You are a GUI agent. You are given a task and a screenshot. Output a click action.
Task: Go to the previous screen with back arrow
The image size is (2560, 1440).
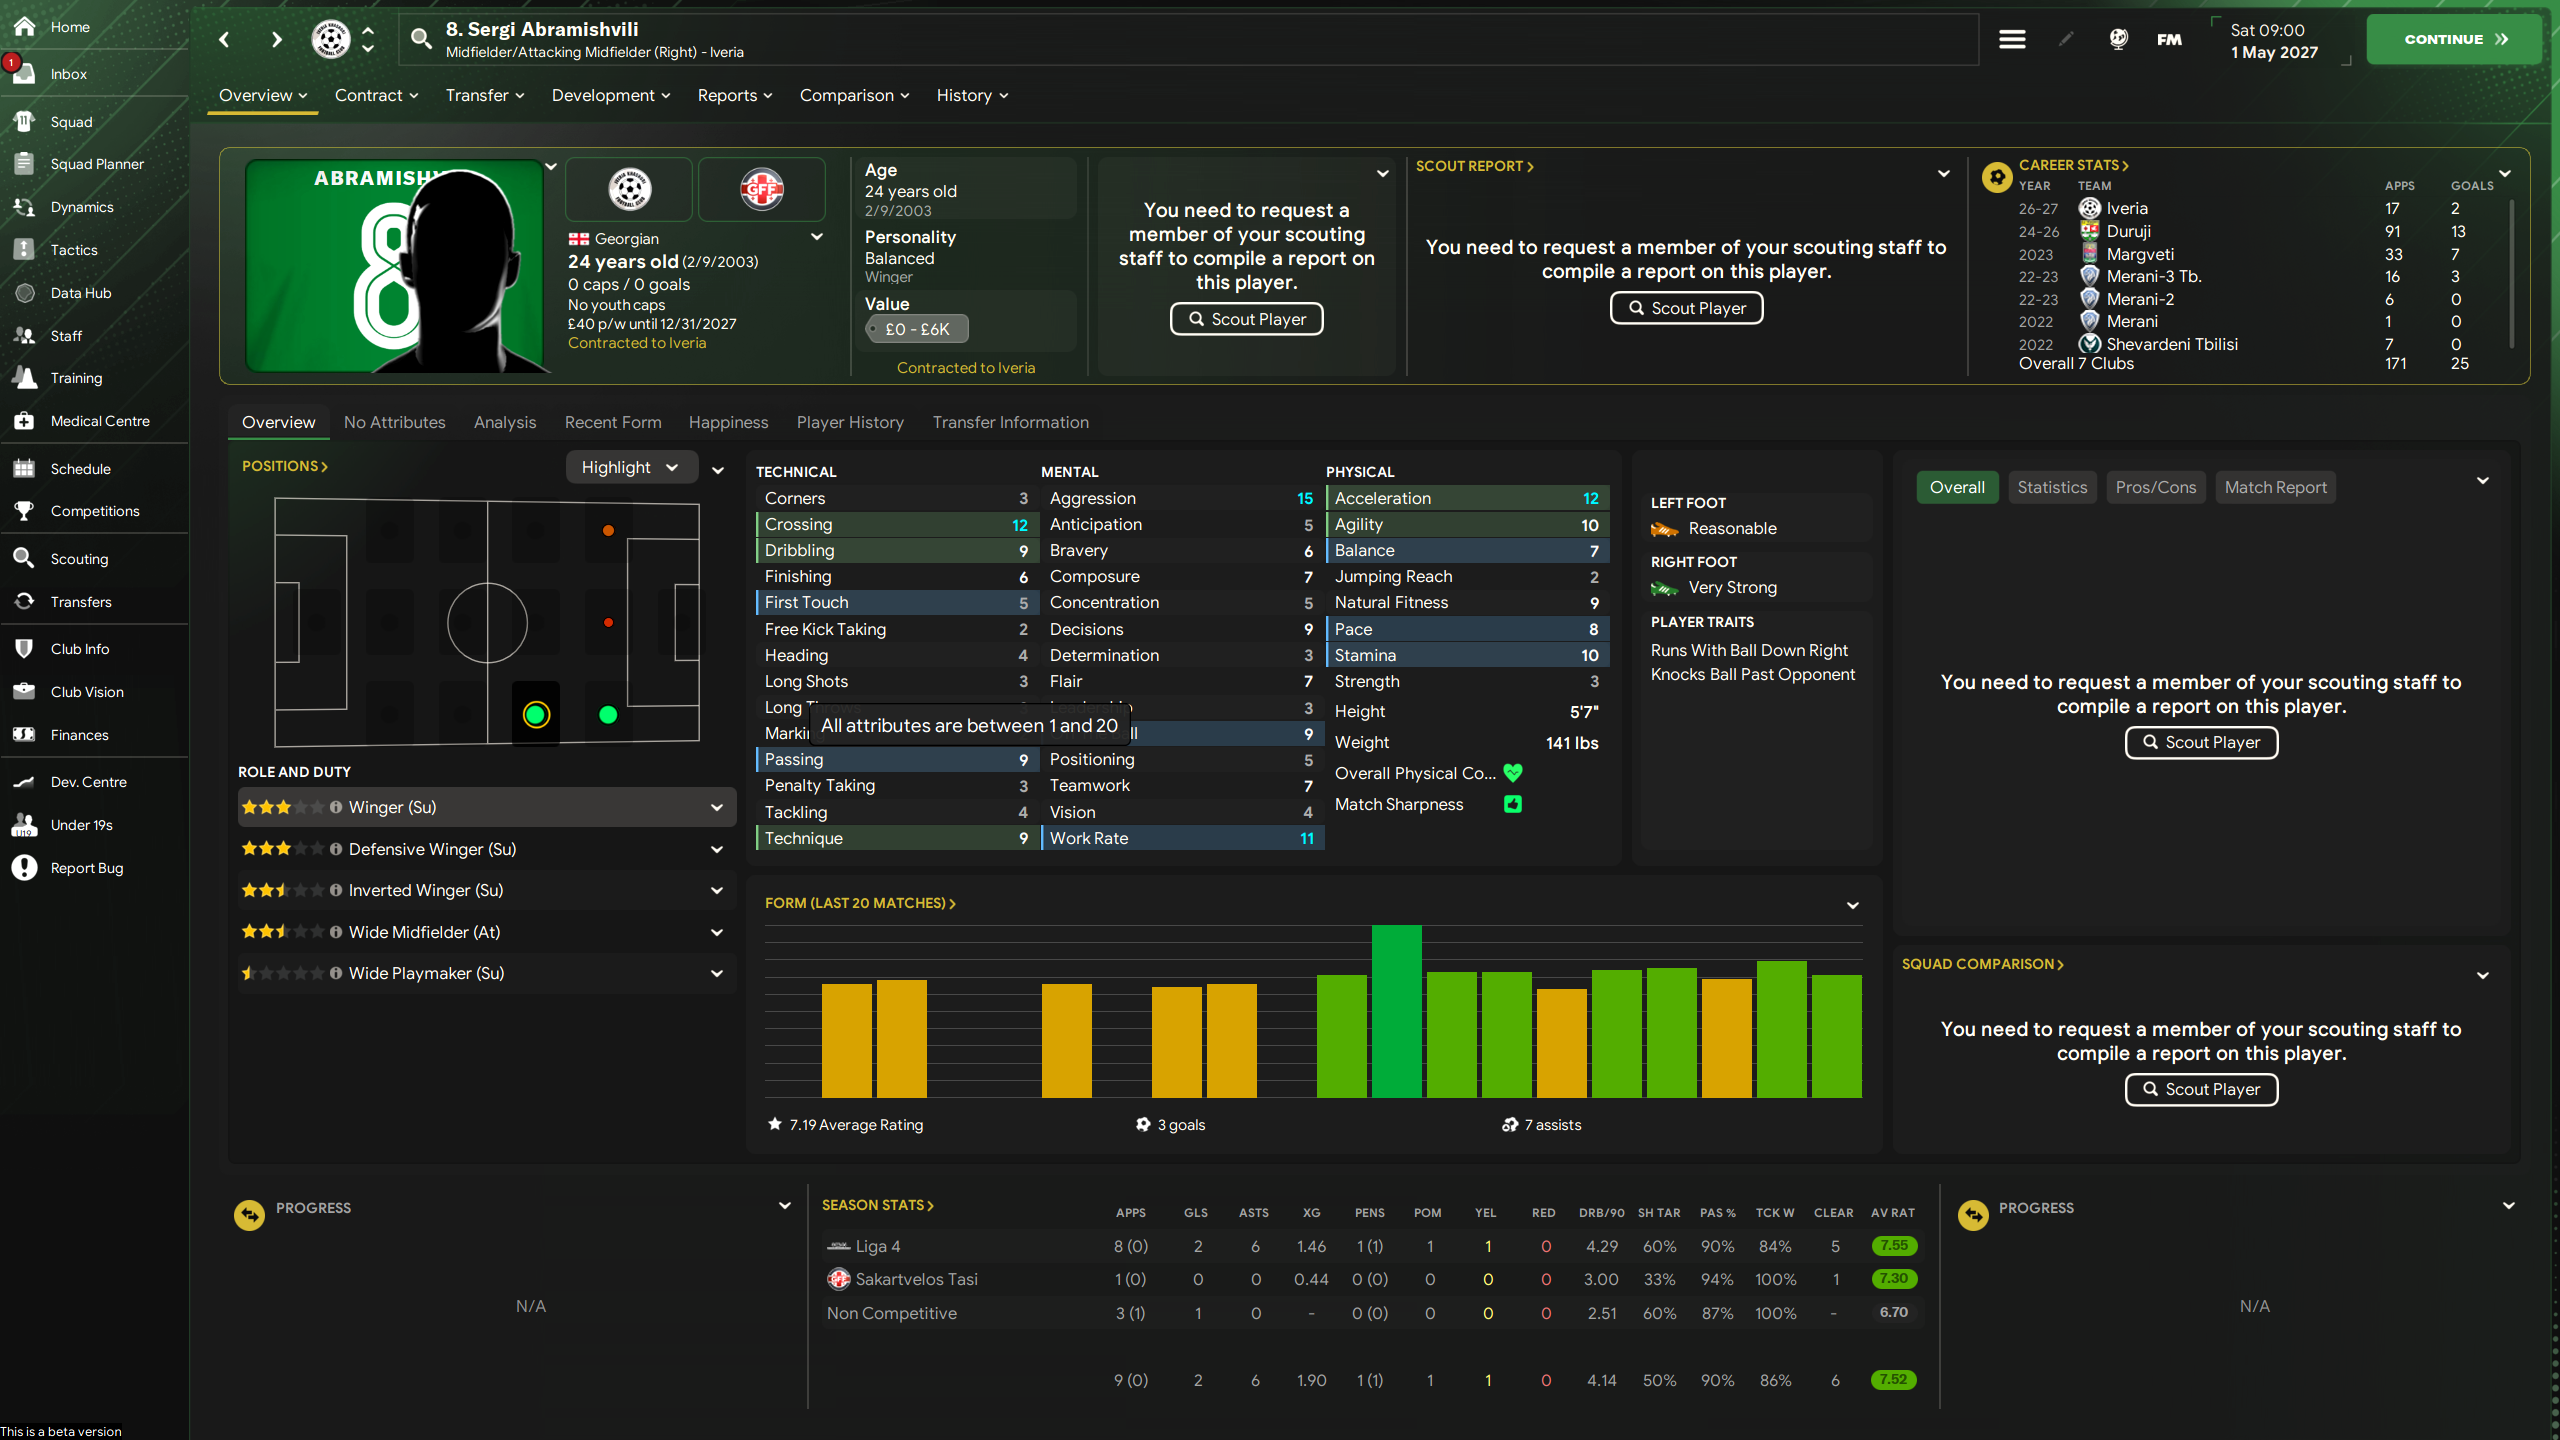tap(224, 39)
